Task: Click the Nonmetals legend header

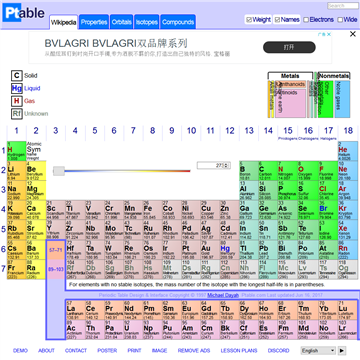Action: pos(334,76)
